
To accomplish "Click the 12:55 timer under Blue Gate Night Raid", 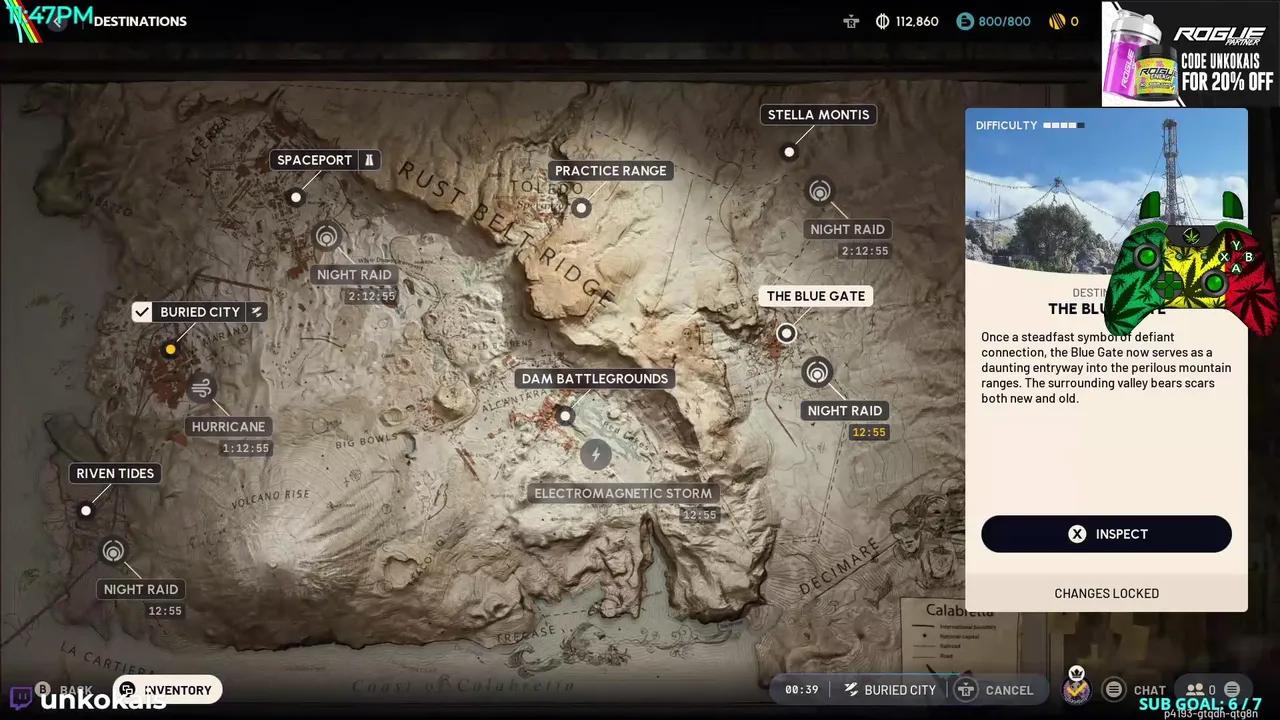I will 869,433.
